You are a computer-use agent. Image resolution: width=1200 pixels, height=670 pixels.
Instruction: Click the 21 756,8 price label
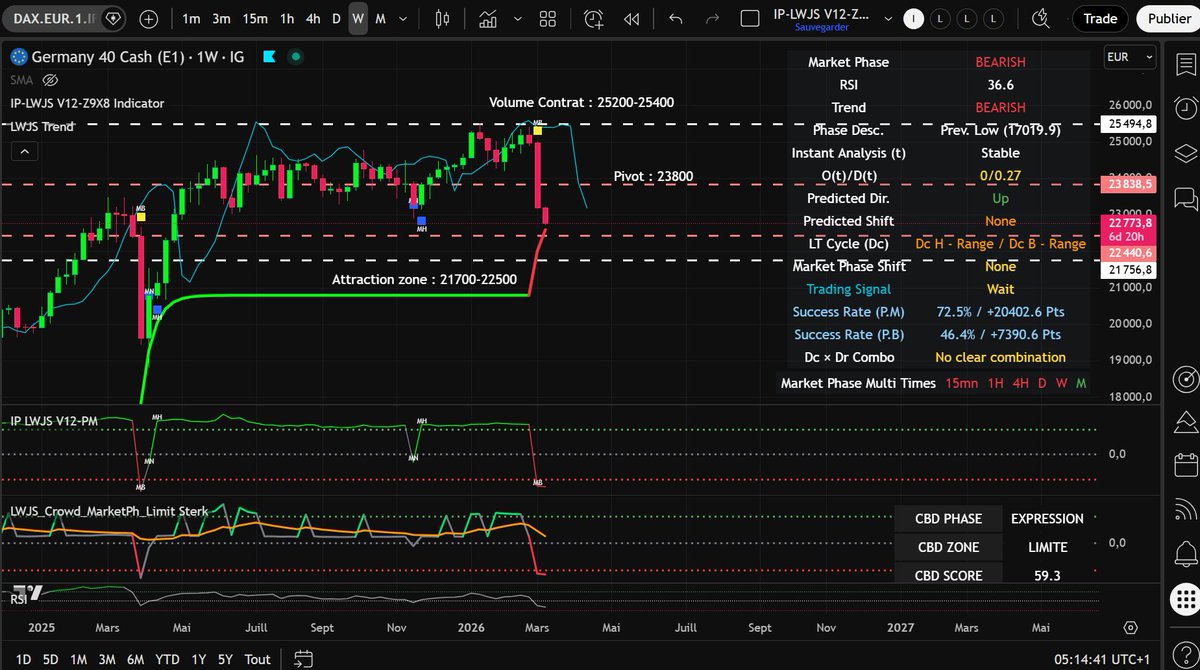click(1129, 270)
